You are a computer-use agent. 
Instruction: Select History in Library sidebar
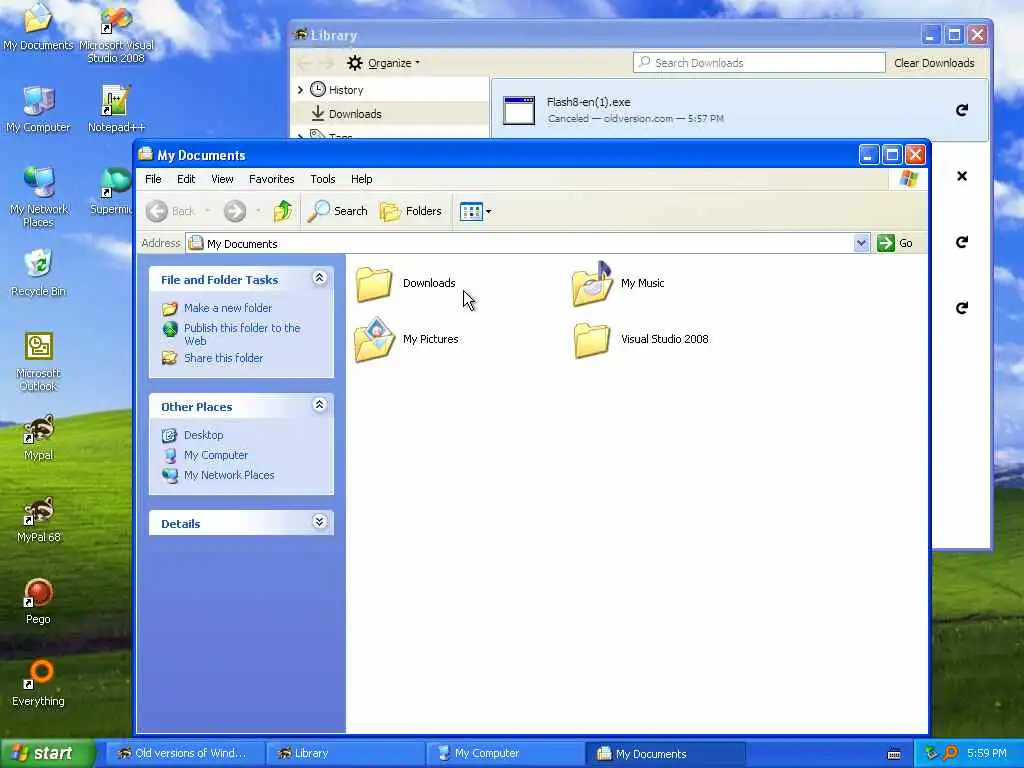[x=345, y=90]
